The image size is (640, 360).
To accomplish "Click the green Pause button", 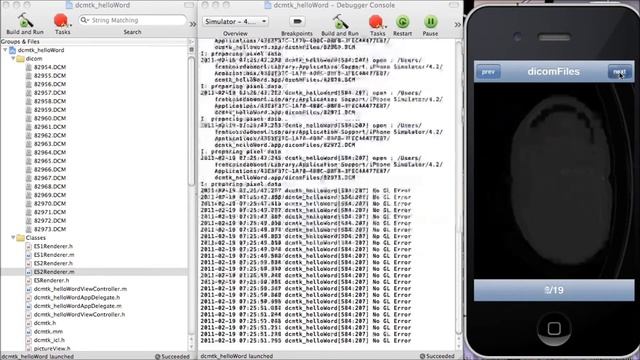I will click(430, 22).
